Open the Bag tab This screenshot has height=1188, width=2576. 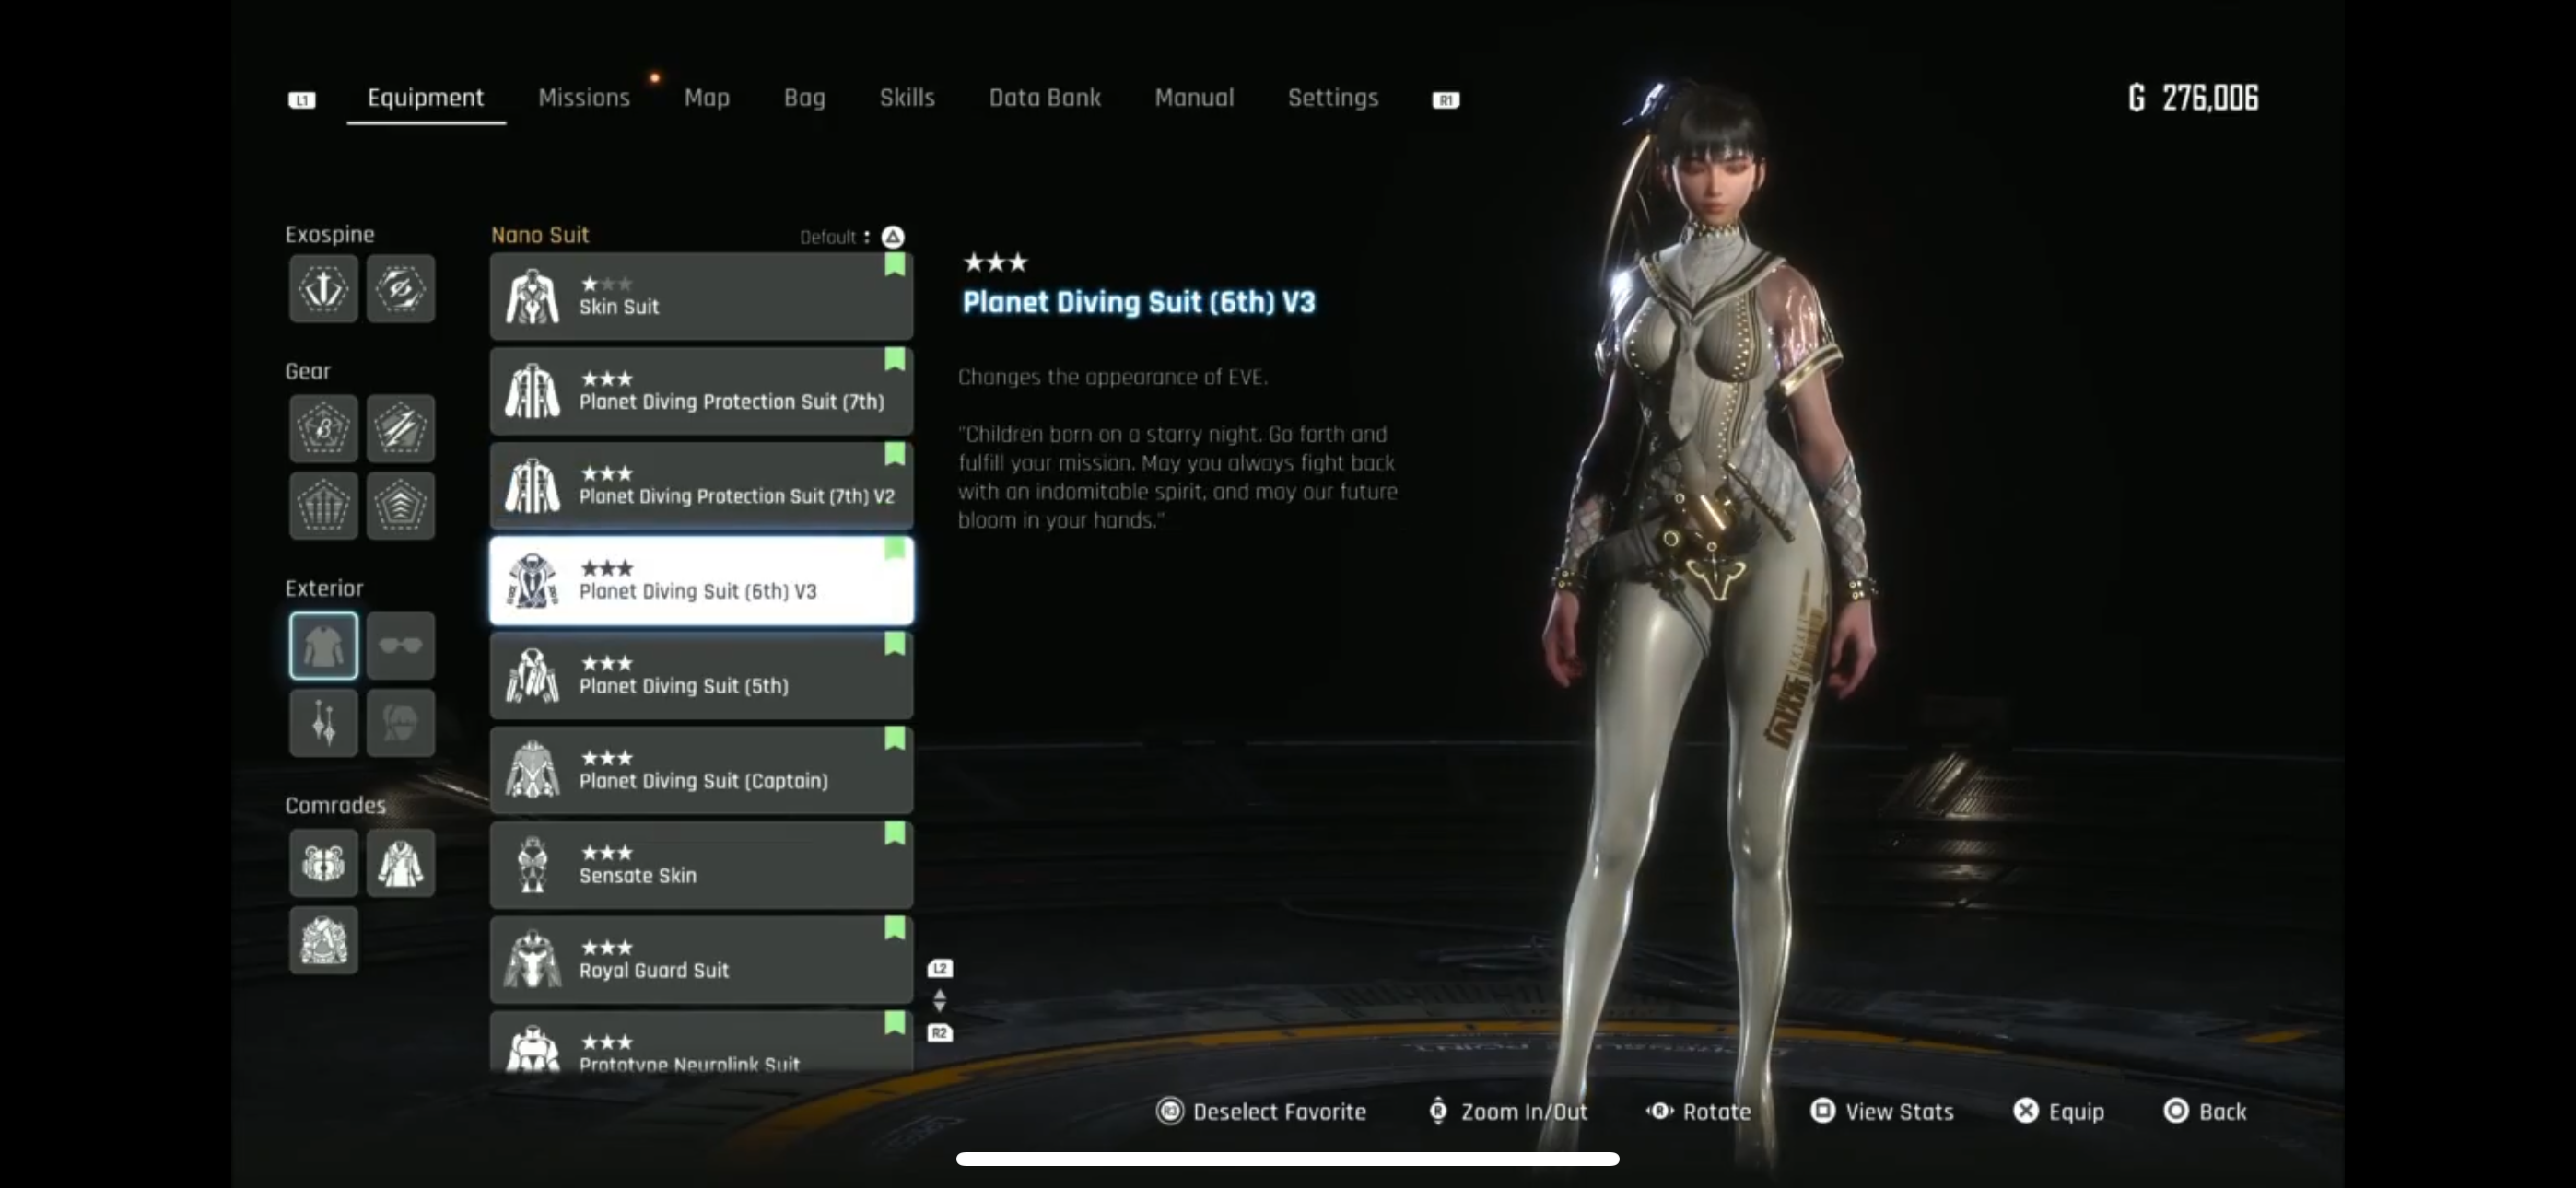pyautogui.click(x=804, y=98)
